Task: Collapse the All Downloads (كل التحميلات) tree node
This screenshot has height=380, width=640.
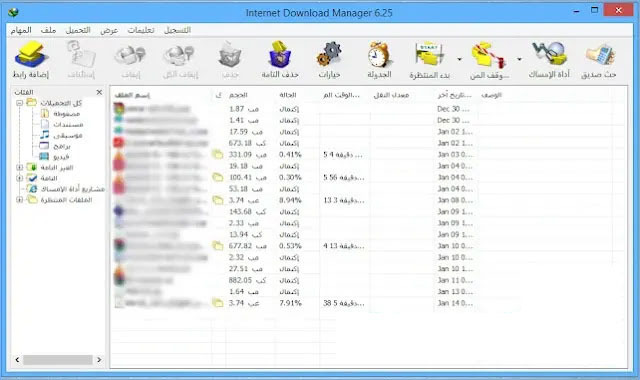Action: [x=19, y=103]
